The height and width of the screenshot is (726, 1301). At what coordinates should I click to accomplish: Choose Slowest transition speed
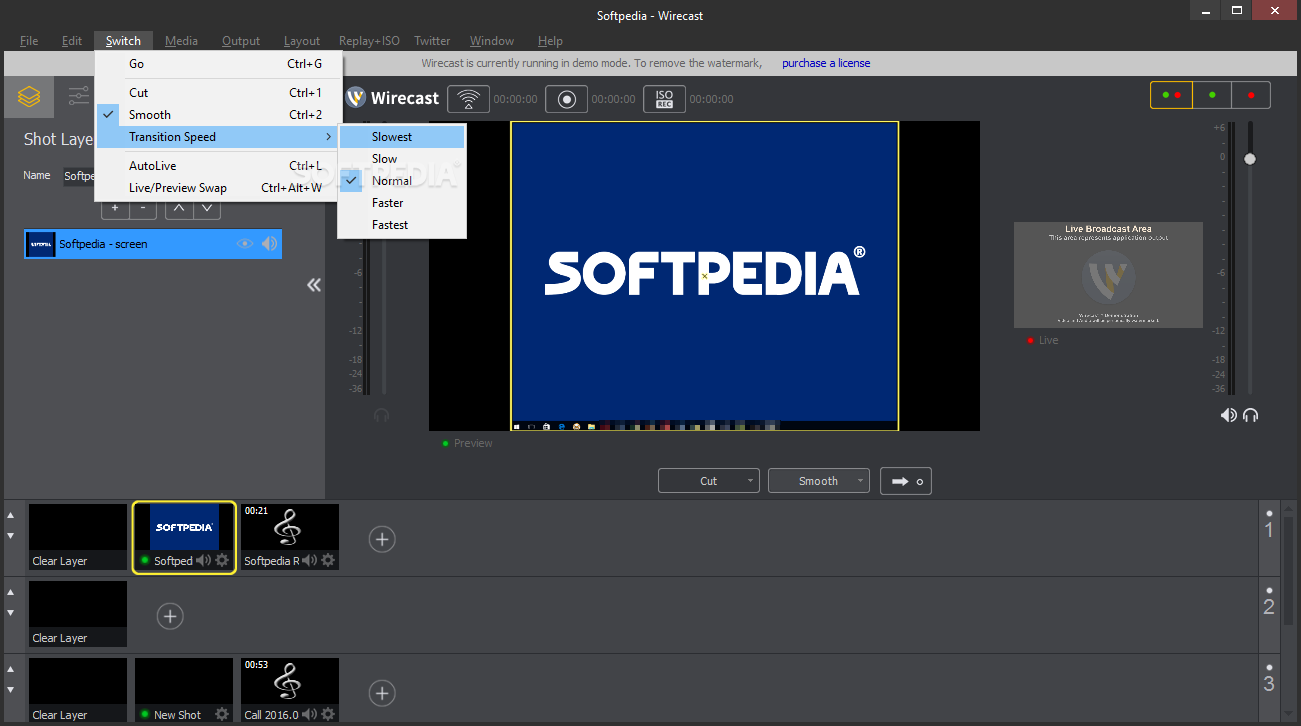[402, 137]
